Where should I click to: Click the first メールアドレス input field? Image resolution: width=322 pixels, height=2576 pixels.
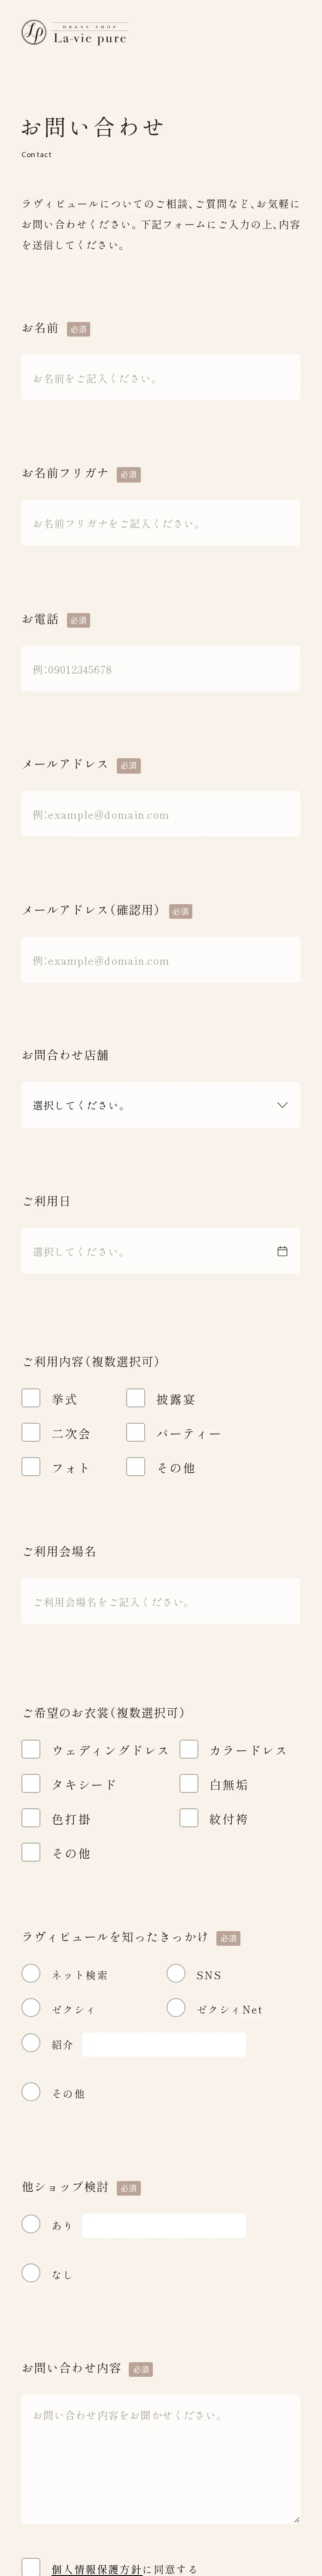coord(160,814)
